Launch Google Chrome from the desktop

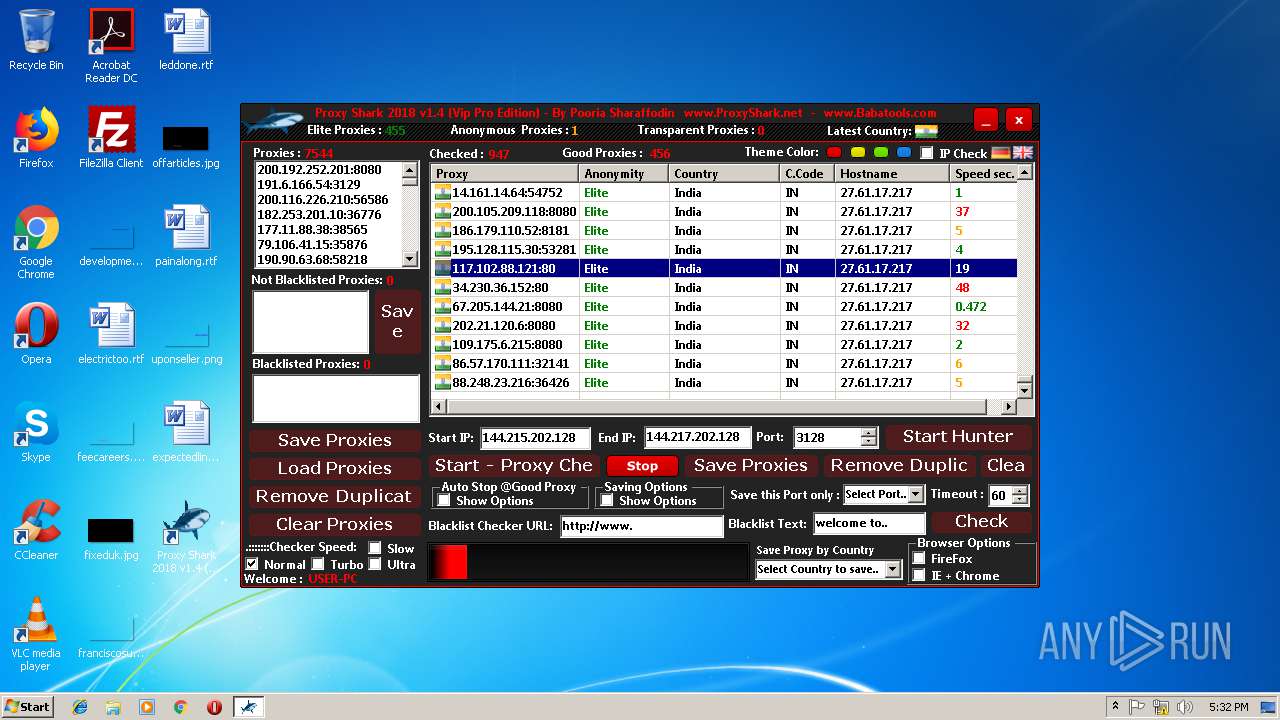pyautogui.click(x=36, y=243)
